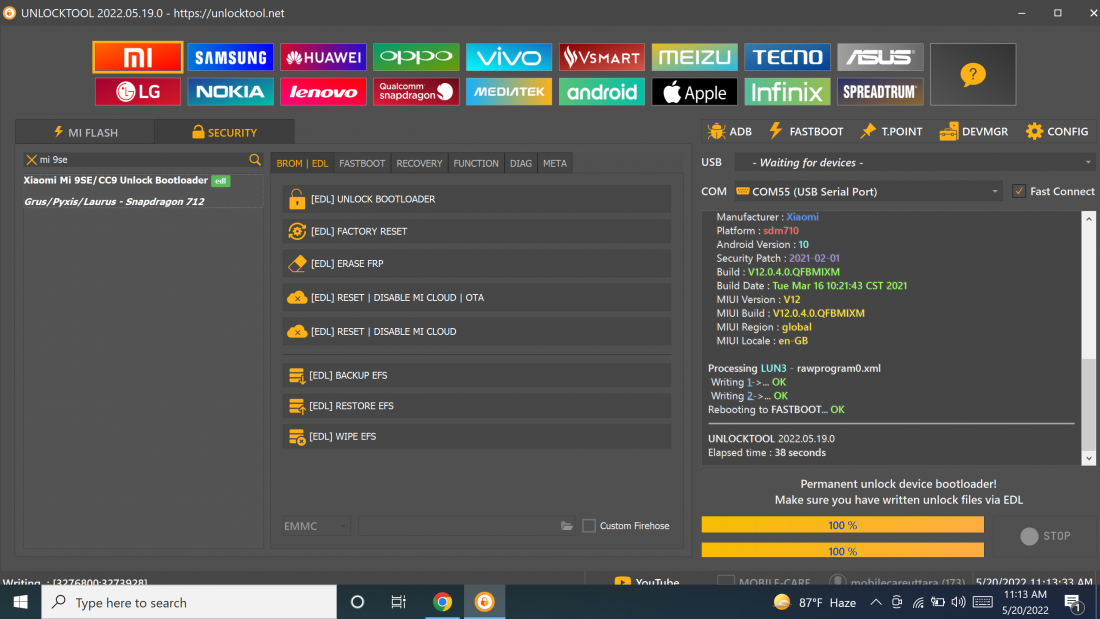Run [EDL] BACKUP EFS
This screenshot has width=1100, height=619.
click(477, 375)
